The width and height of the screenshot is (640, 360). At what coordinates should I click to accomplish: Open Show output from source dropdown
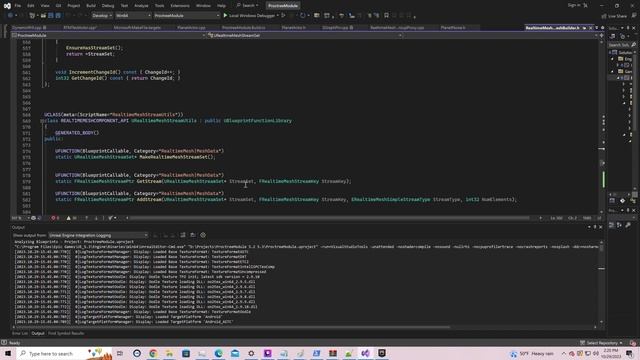98,235
